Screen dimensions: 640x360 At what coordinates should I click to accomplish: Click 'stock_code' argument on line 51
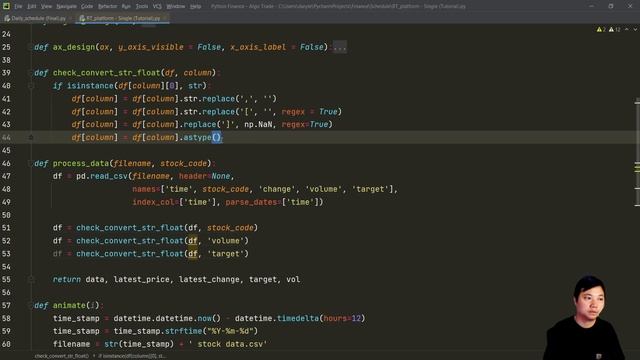coord(230,228)
